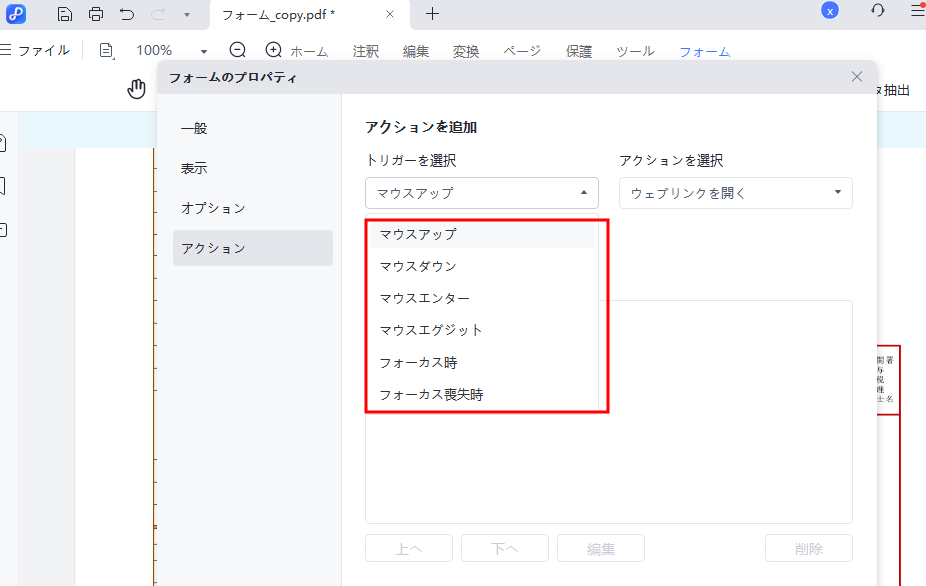Click the Save document icon
The height and width of the screenshot is (586, 926).
[x=65, y=14]
